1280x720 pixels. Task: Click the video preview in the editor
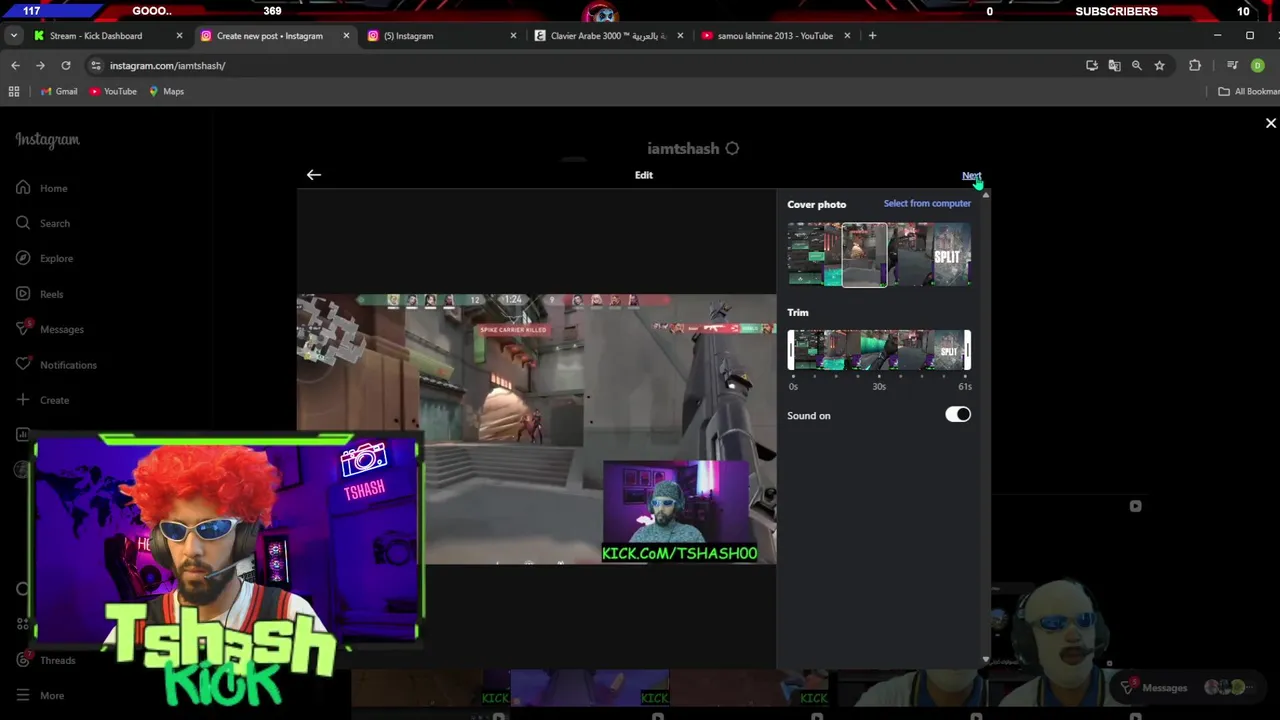536,429
